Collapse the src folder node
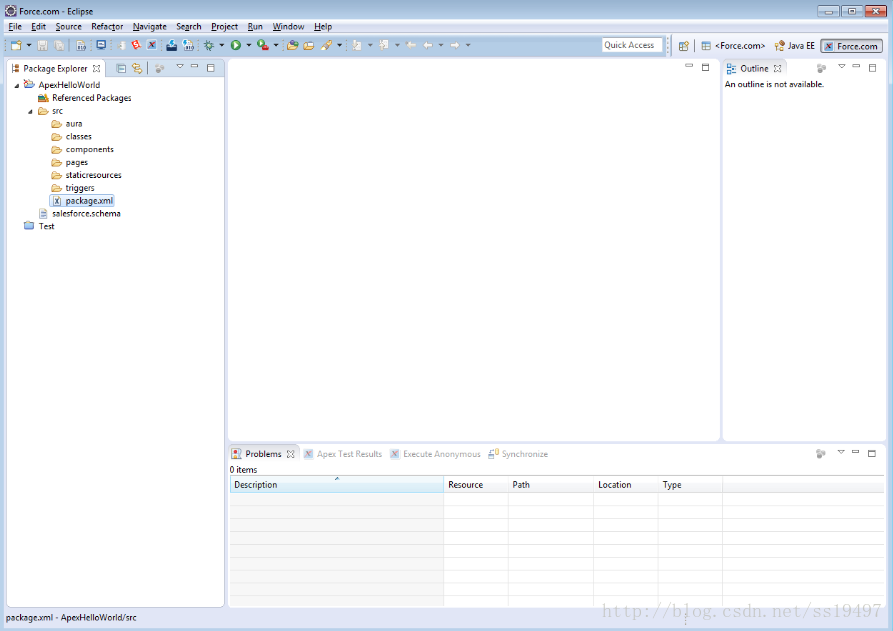Viewport: 893px width, 631px height. pyautogui.click(x=30, y=112)
